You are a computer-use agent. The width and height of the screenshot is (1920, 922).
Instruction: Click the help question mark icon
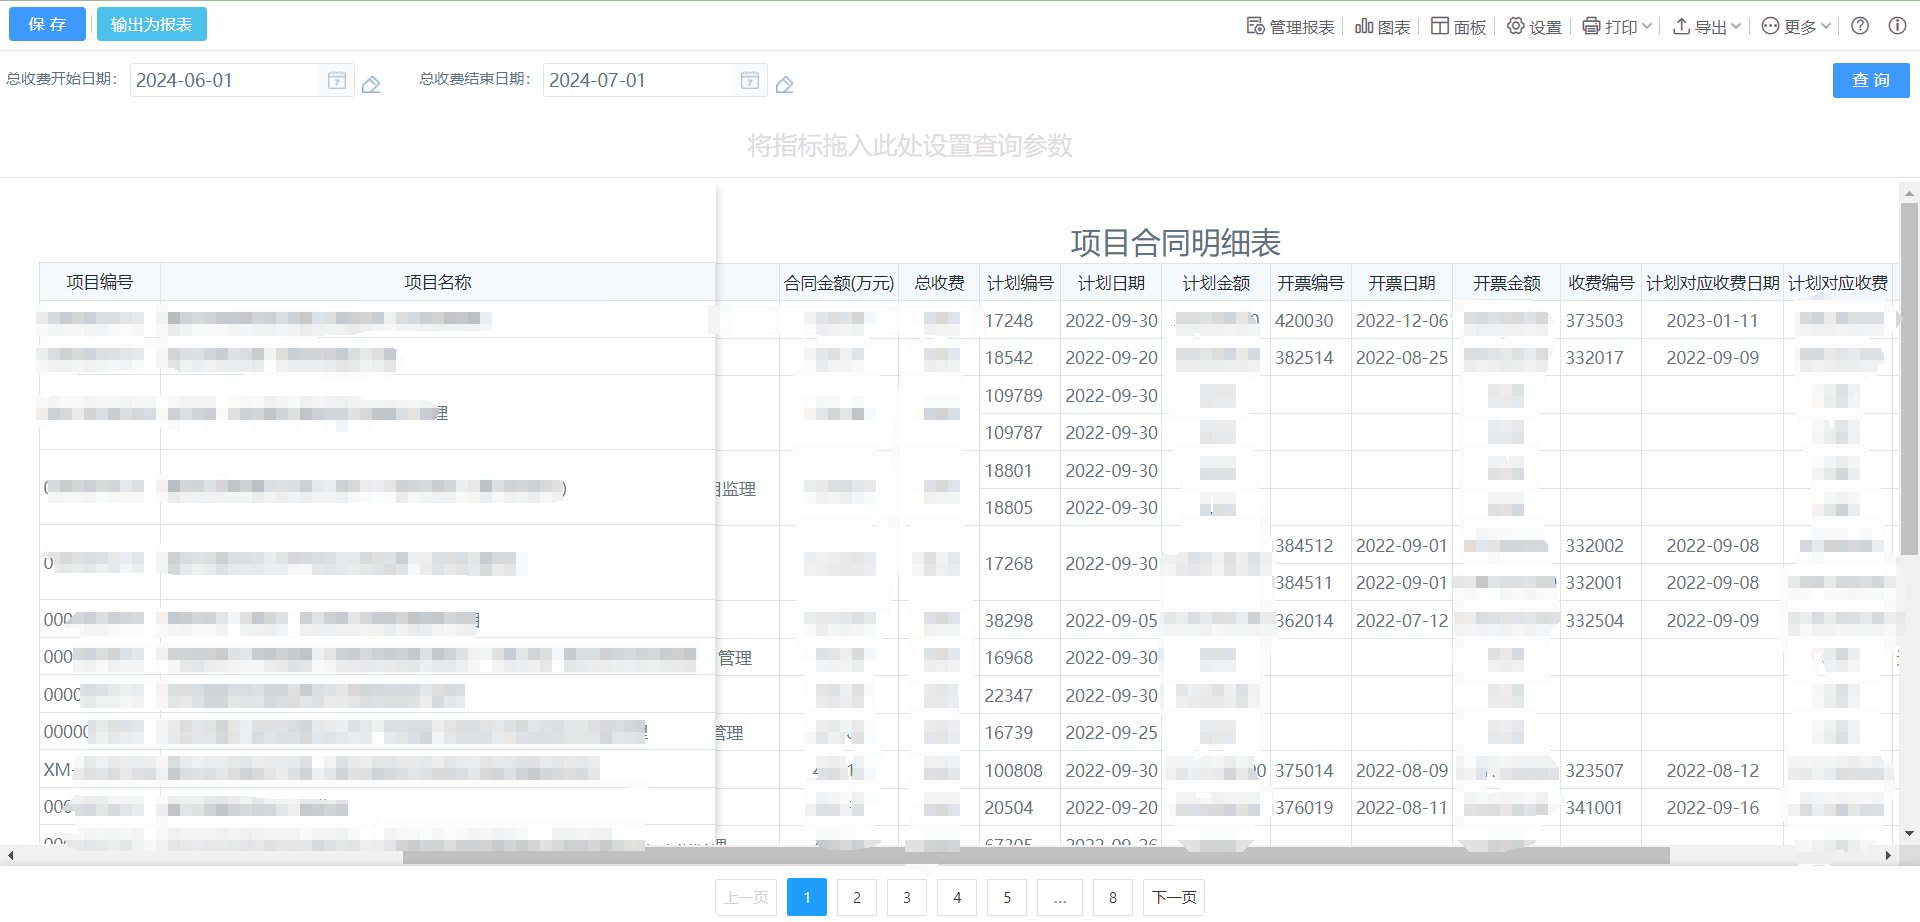tap(1860, 26)
